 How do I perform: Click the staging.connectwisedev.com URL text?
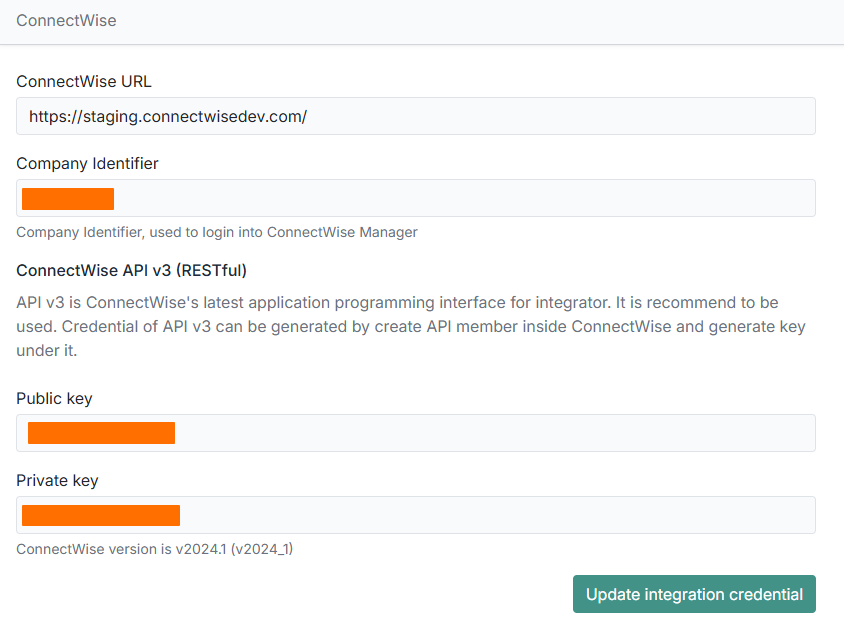(167, 116)
